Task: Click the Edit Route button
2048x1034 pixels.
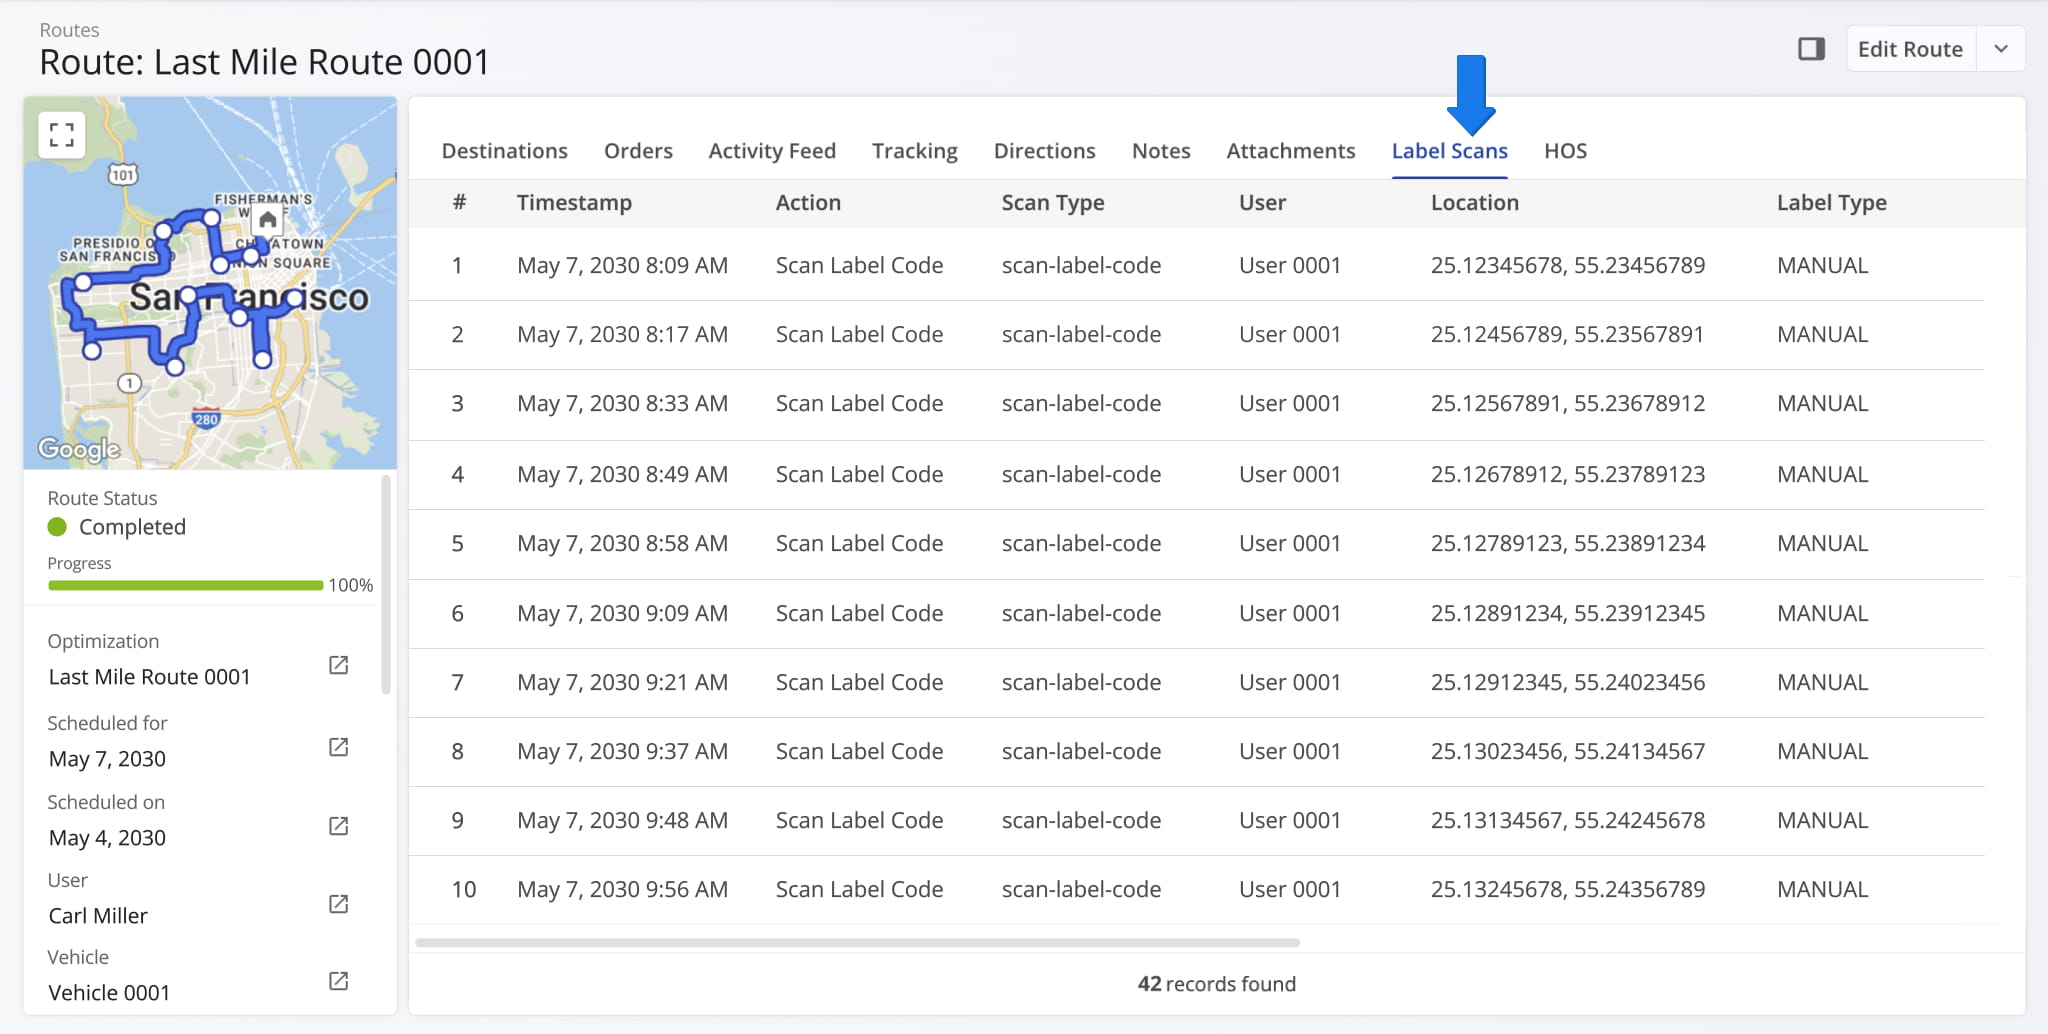Action: click(1909, 49)
